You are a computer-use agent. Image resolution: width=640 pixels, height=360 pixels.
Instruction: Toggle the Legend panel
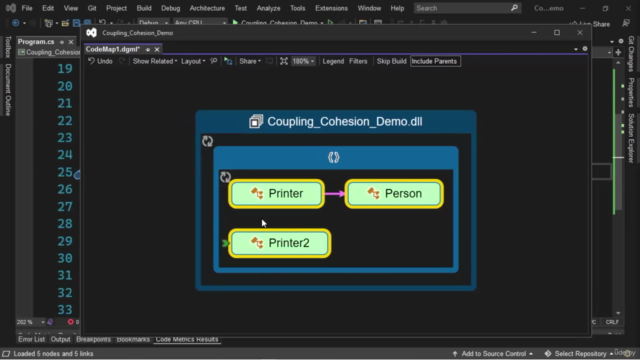(333, 61)
